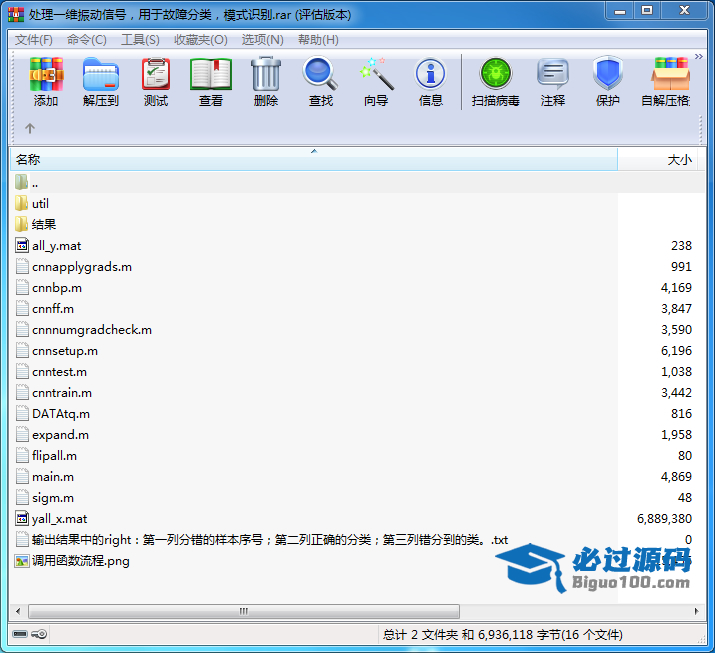Click the WinRAR title bar app icon
The height and width of the screenshot is (653, 715).
click(16, 15)
